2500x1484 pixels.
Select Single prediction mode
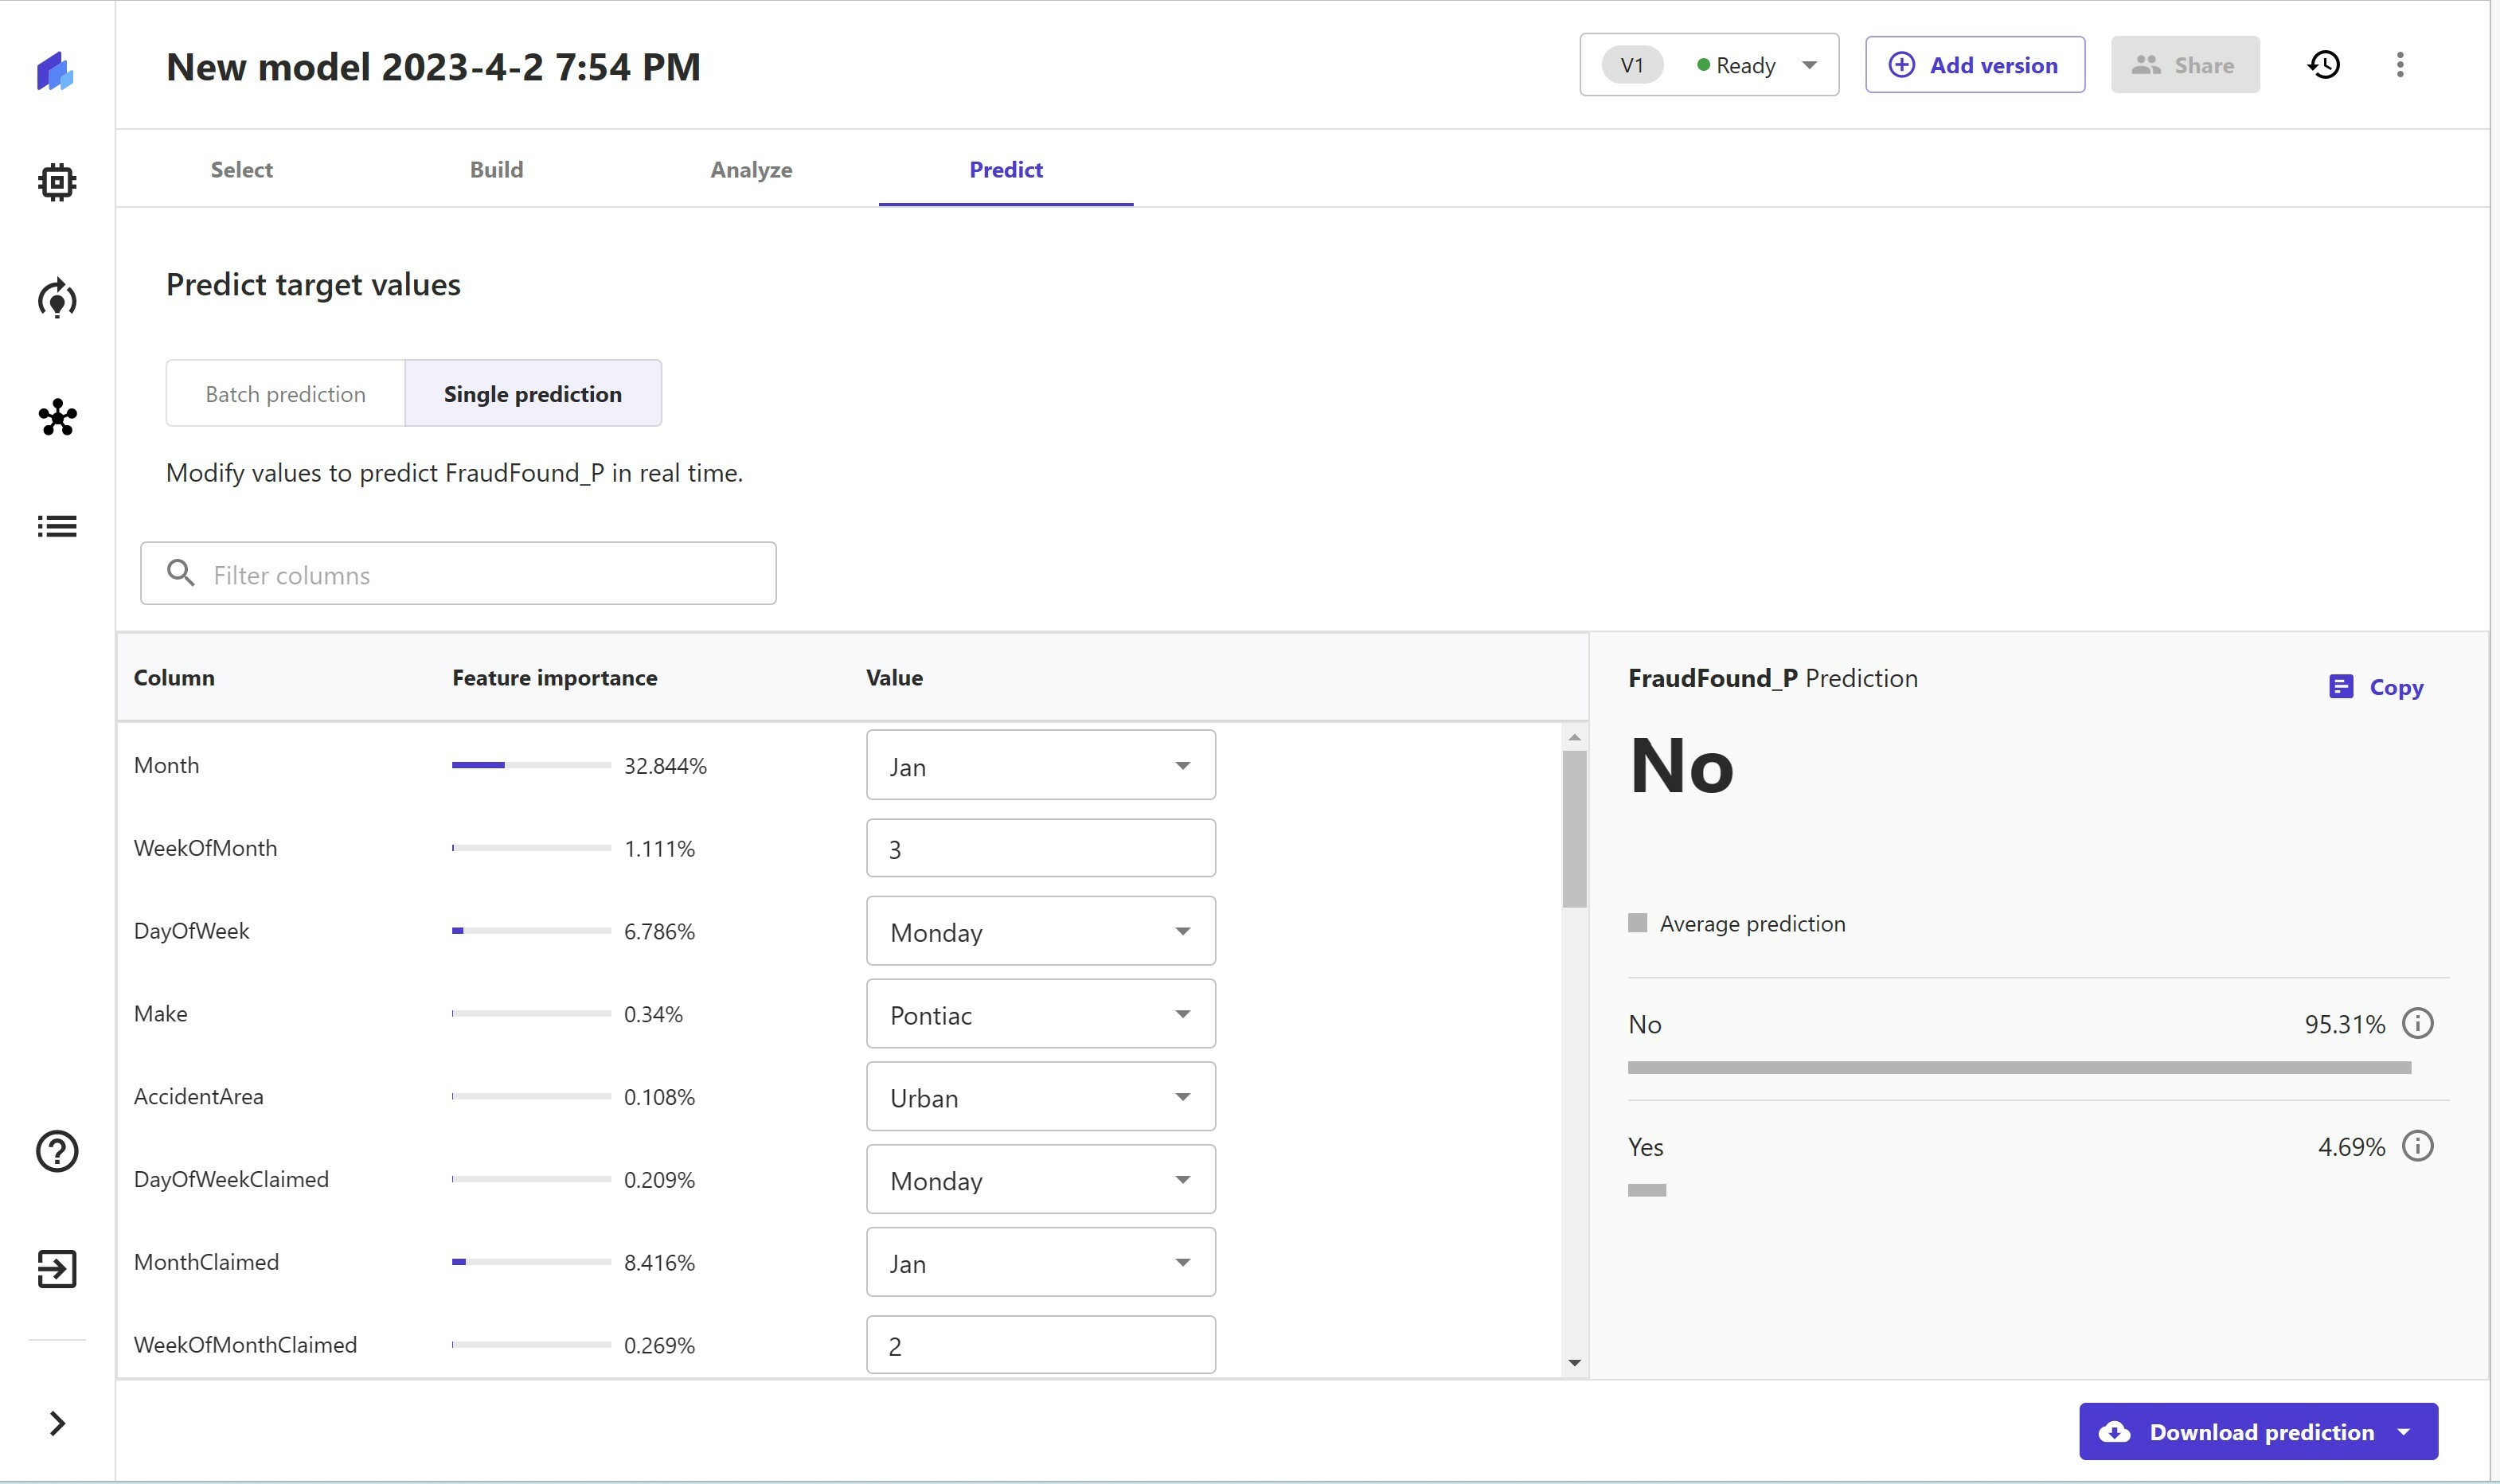click(532, 394)
